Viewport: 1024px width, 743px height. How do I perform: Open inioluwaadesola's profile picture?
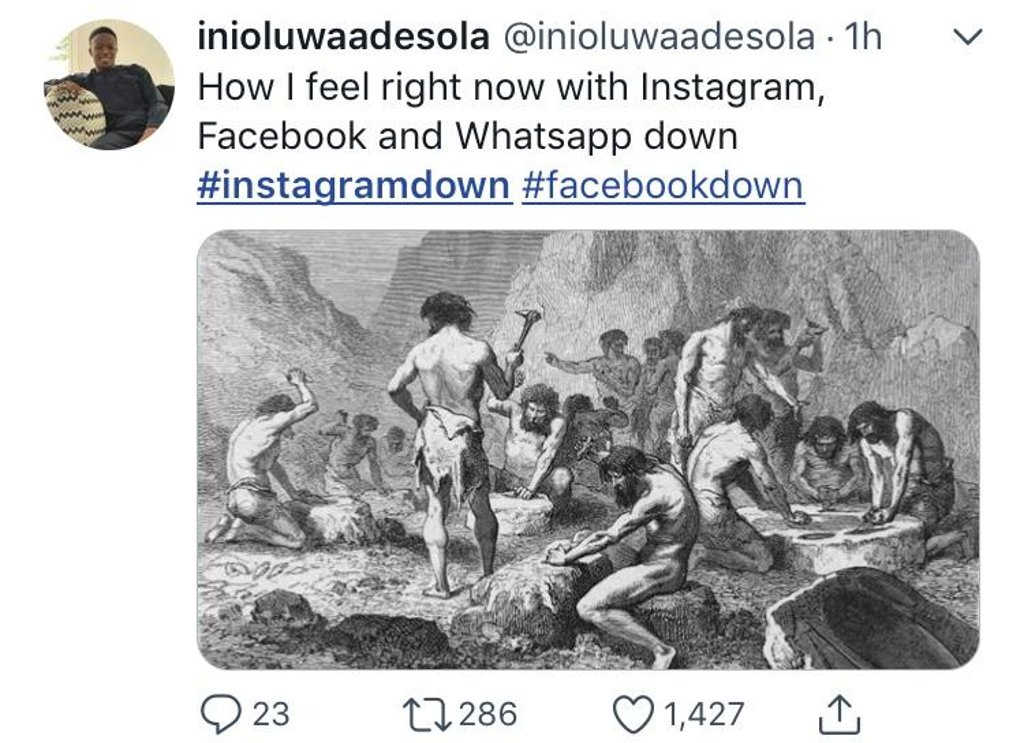(110, 85)
